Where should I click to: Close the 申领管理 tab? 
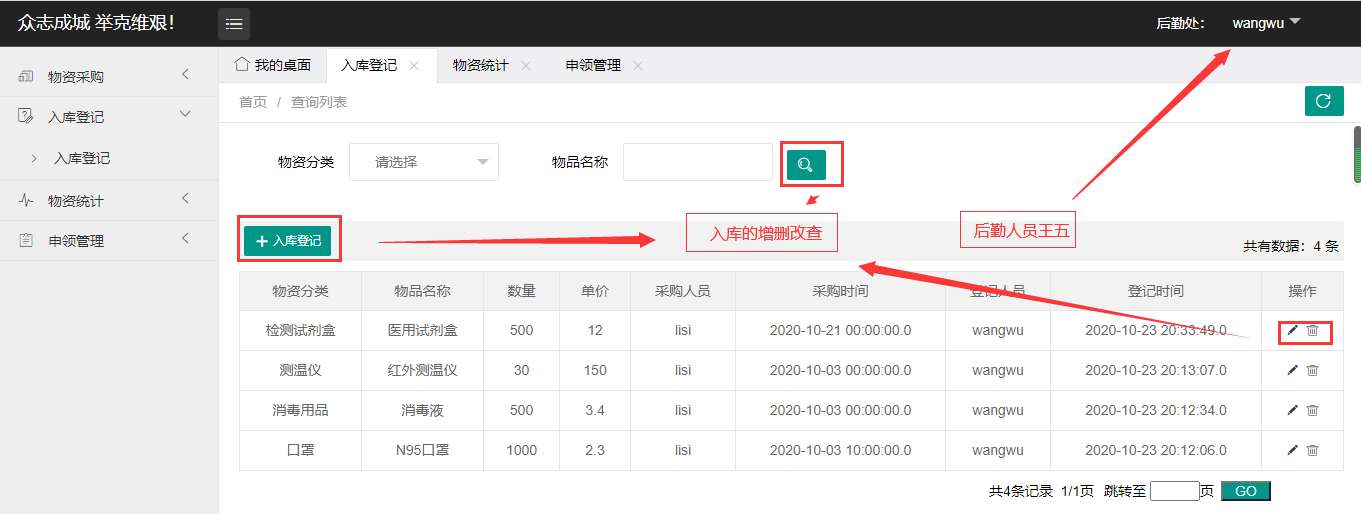(x=638, y=66)
